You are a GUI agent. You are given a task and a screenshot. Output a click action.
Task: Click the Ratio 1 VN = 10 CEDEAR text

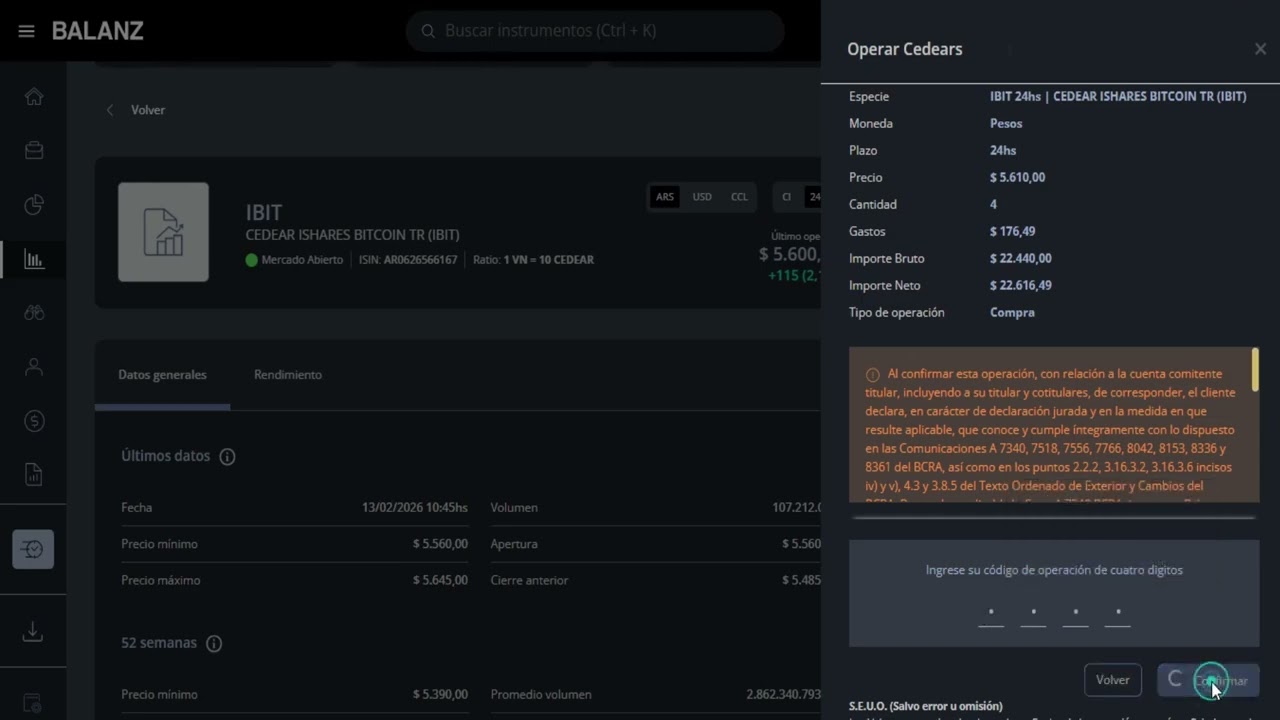pyautogui.click(x=533, y=260)
